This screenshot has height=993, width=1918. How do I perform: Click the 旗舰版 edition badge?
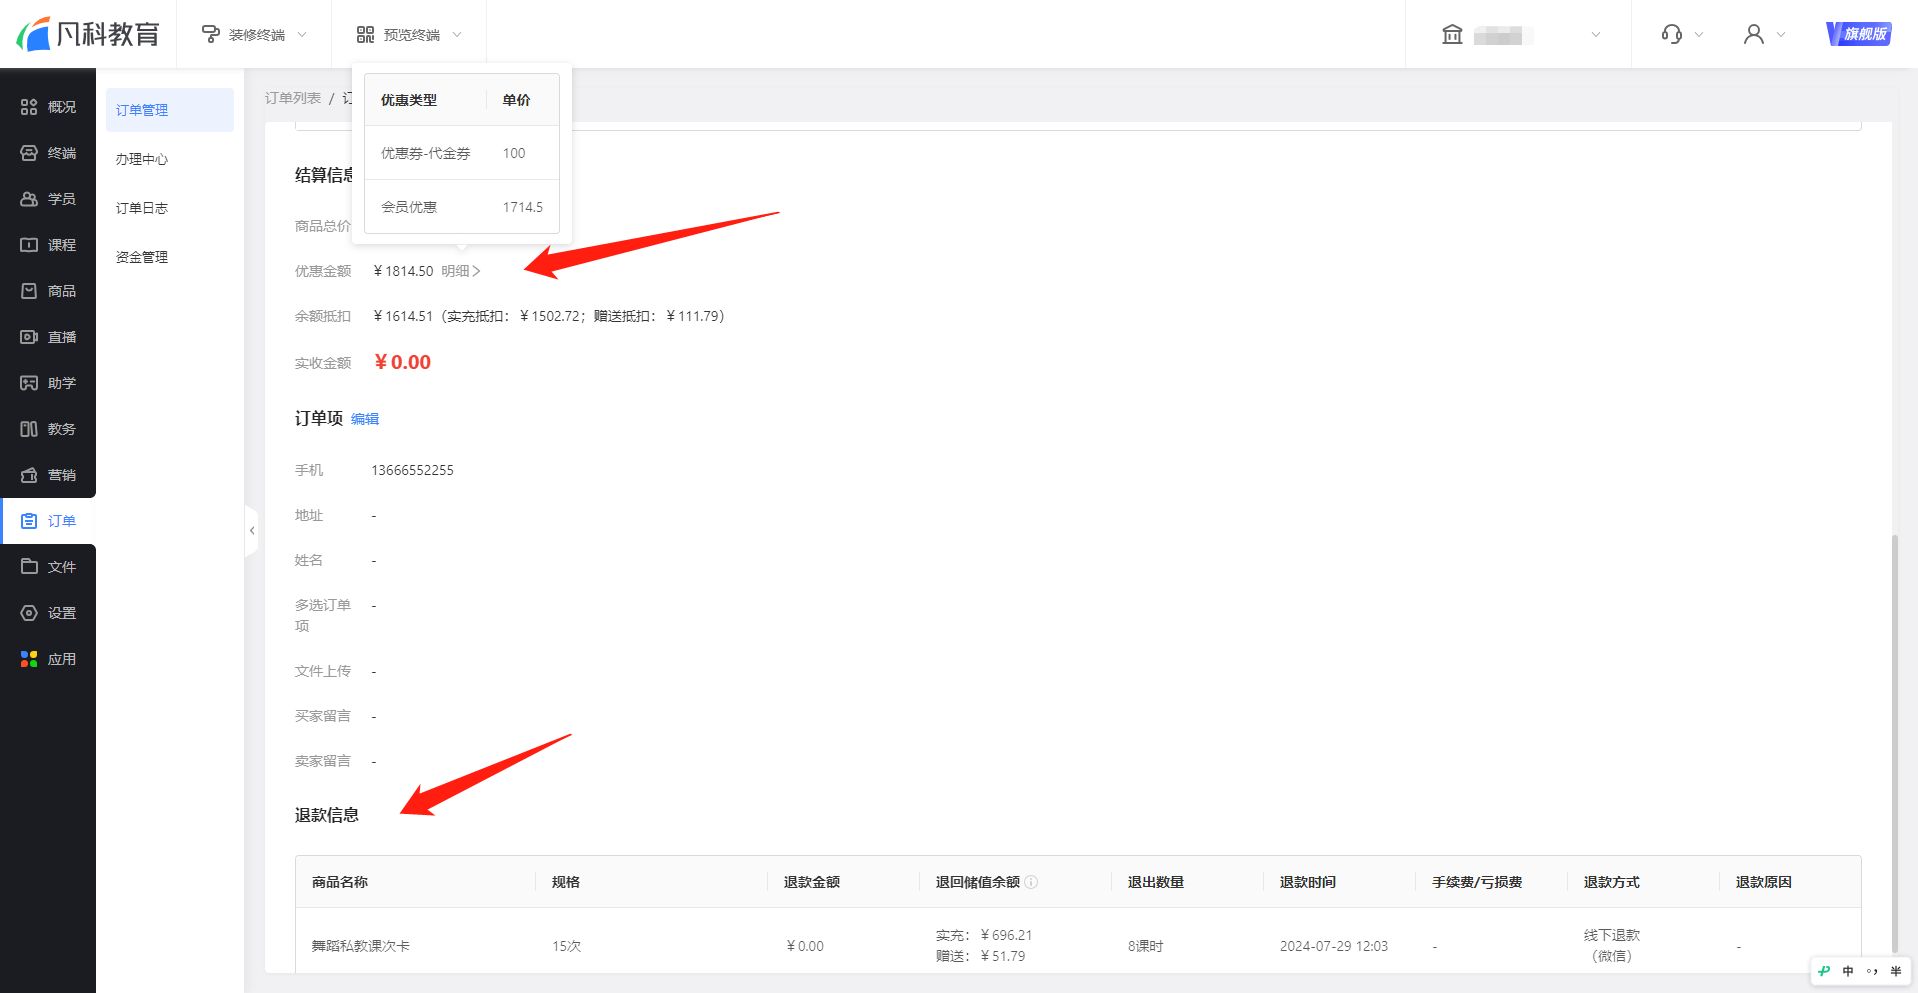point(1859,34)
